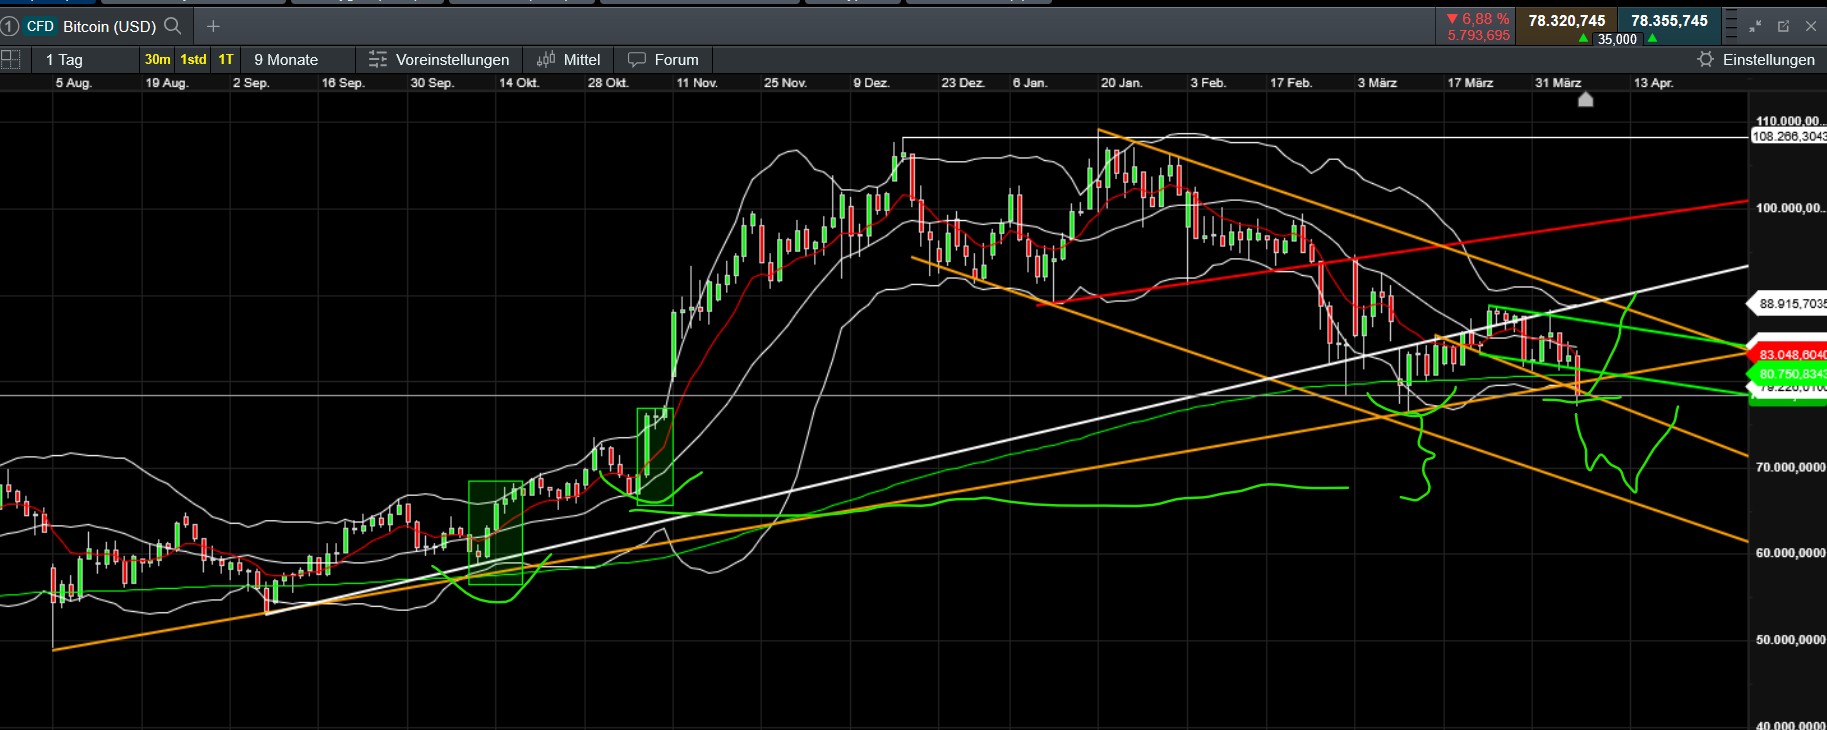This screenshot has height=730, width=1827.
Task: Open the Voreinstellungen menu
Action: tap(439, 60)
